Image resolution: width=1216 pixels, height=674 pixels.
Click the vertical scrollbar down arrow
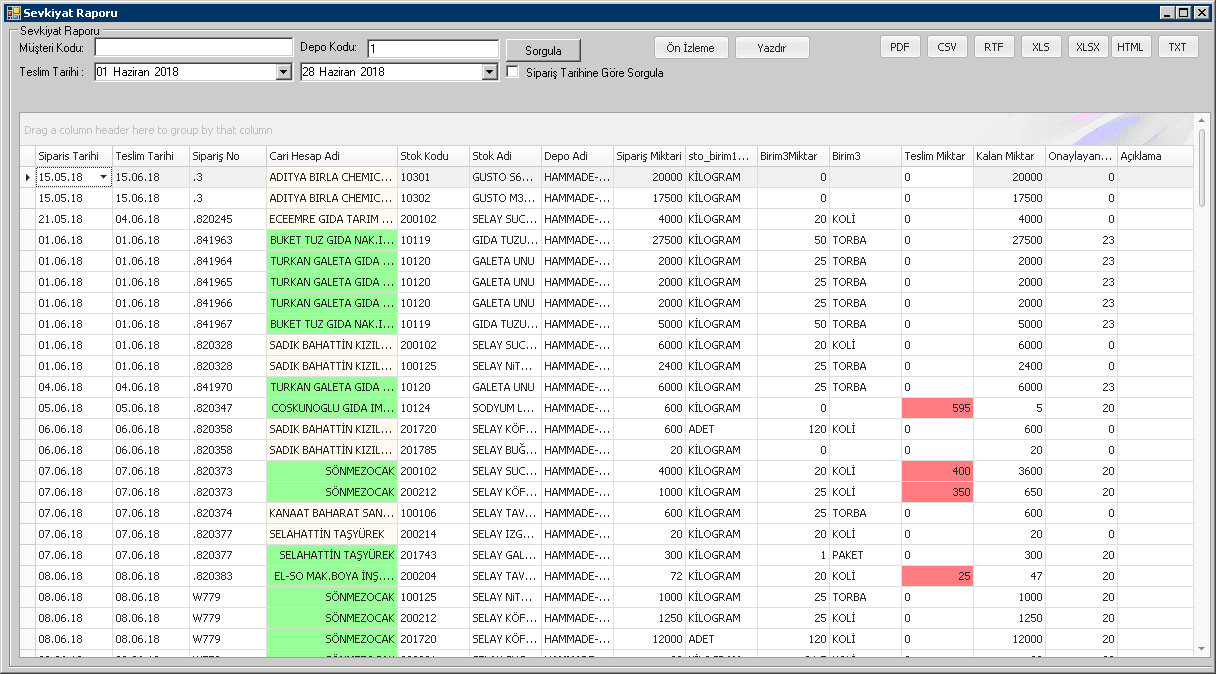1202,649
